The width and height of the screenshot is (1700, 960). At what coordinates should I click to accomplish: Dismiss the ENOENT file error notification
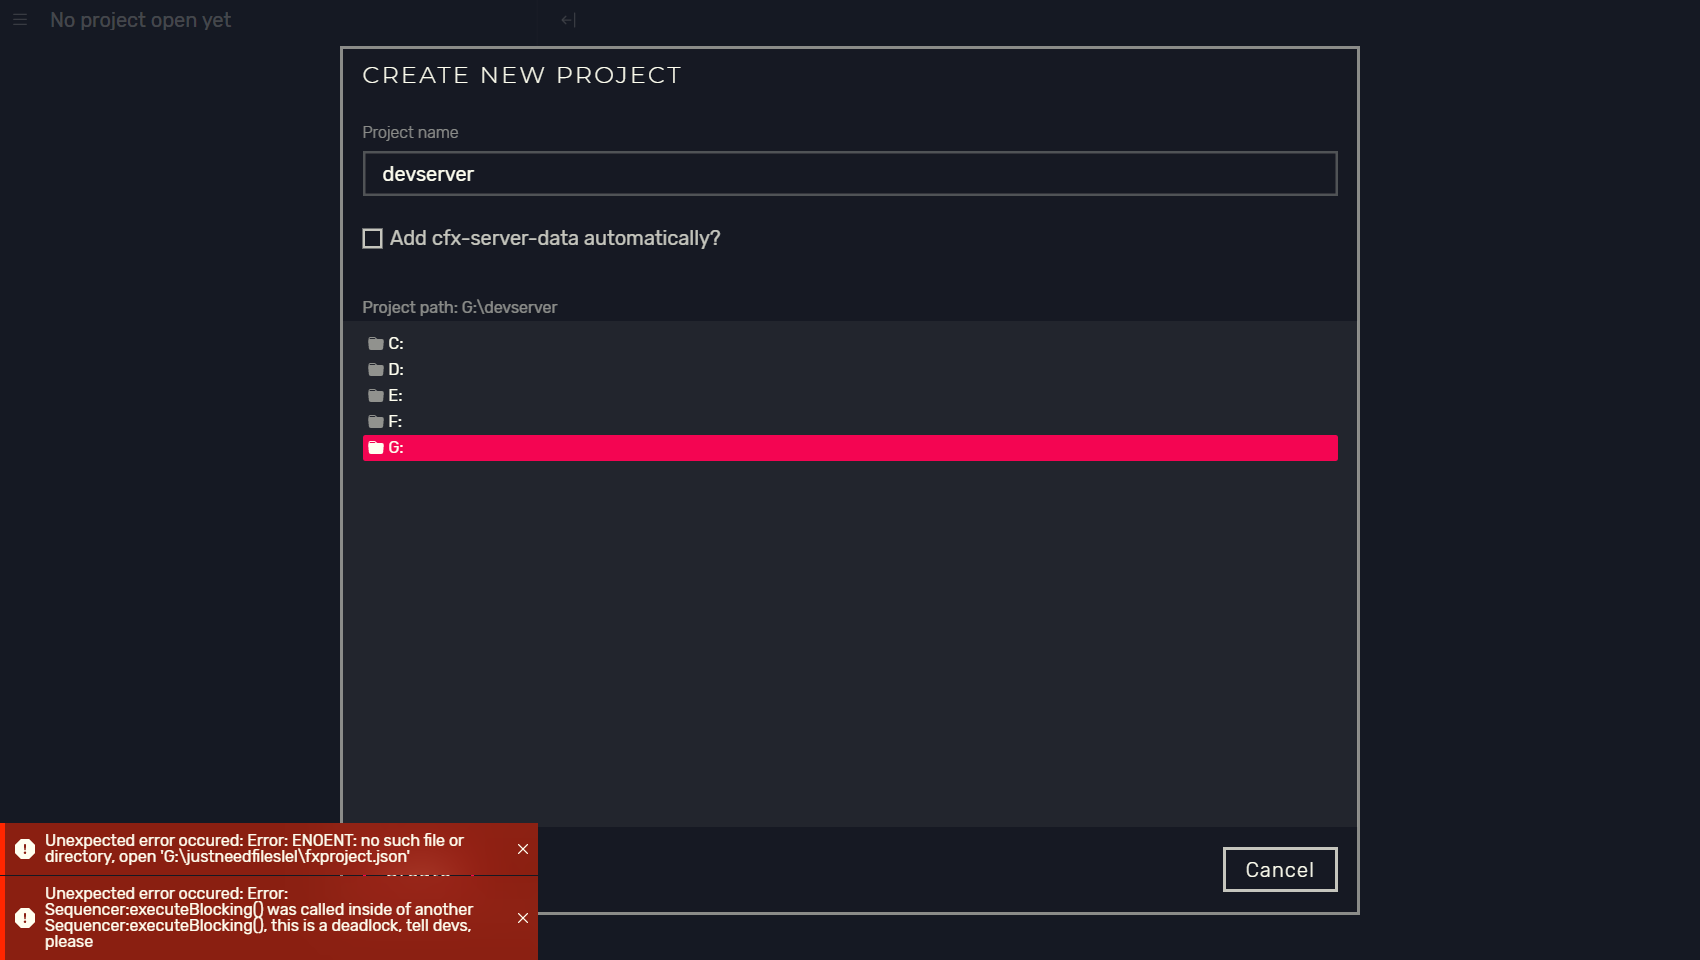523,849
